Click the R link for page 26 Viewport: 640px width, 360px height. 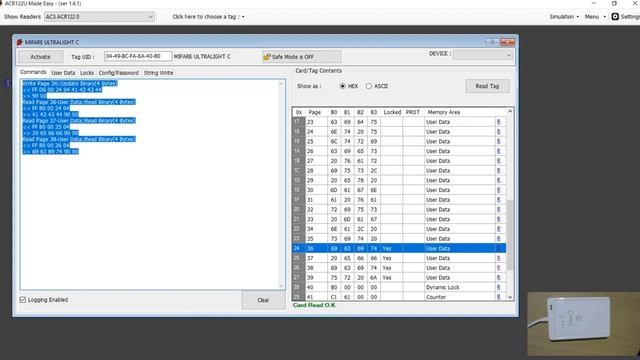498,151
